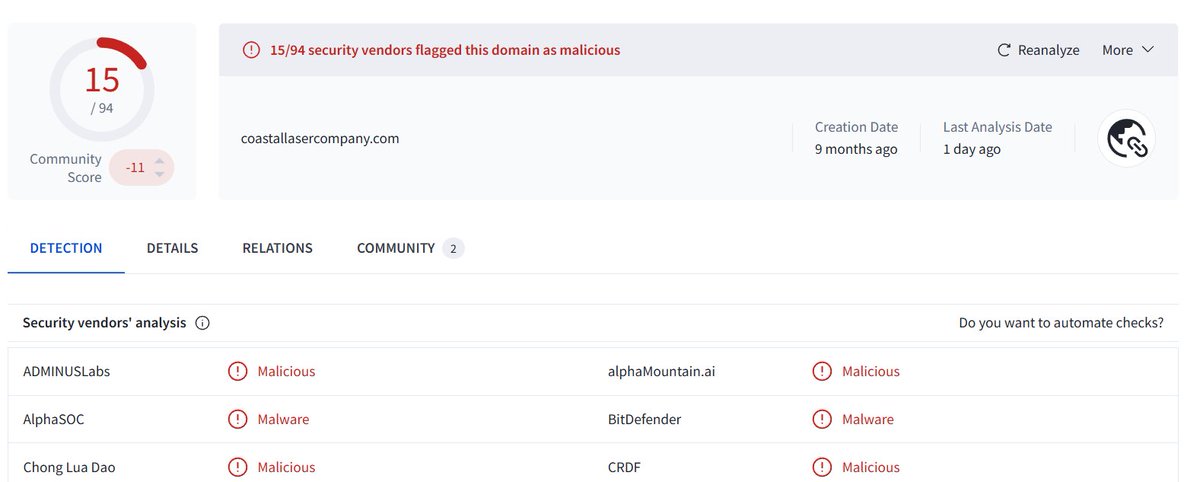The image size is (1200, 482).
Task: Click Last Analysis Date value '1 day ago'
Action: point(972,149)
